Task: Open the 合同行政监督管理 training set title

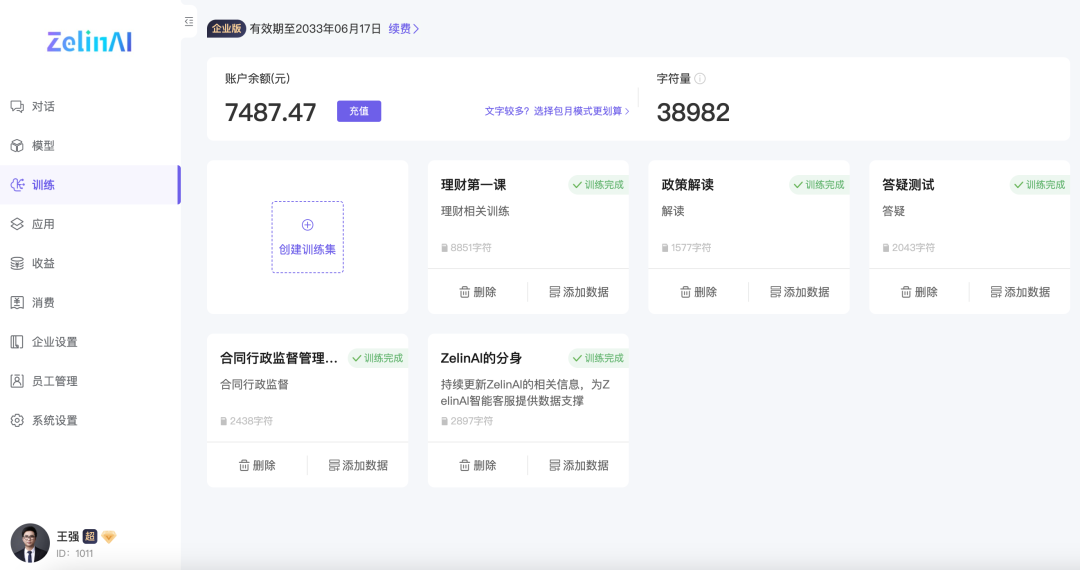Action: 279,358
